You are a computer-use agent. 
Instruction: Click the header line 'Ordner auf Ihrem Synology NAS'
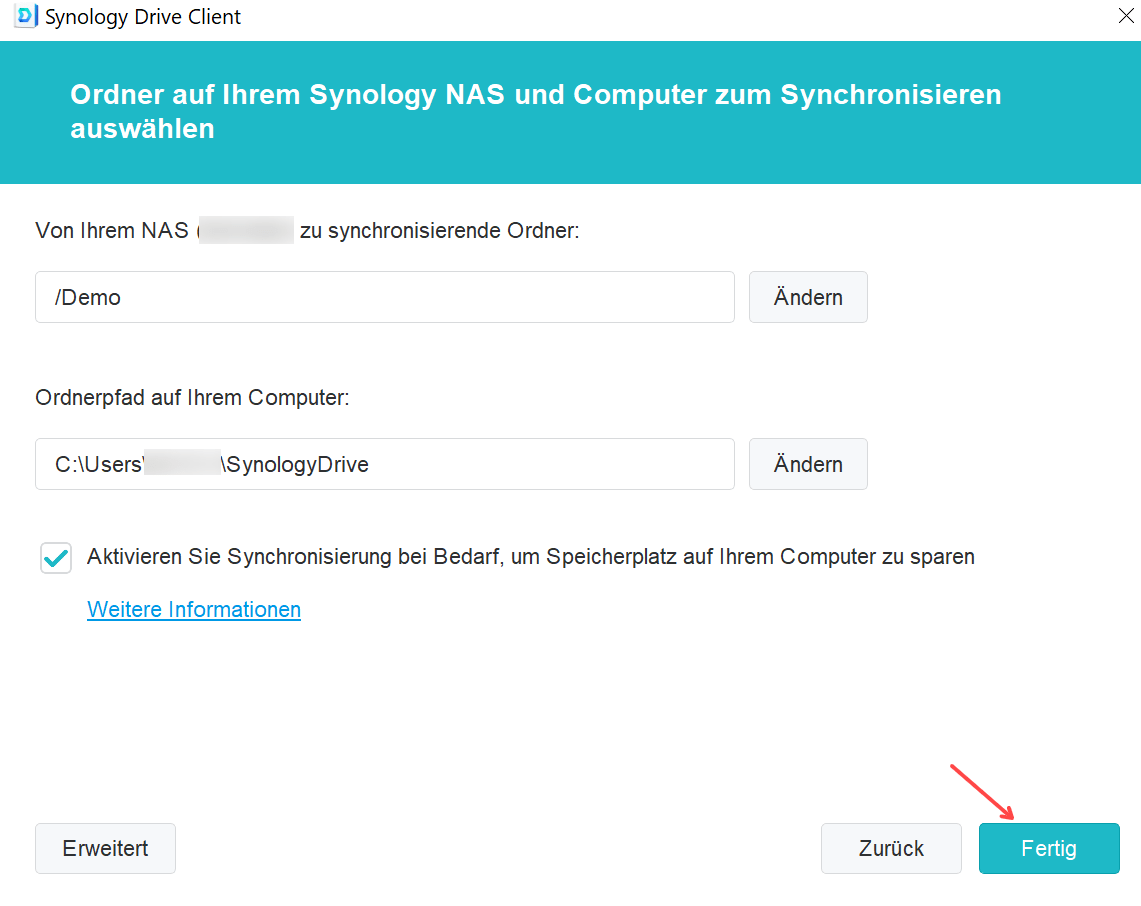[x=535, y=95]
